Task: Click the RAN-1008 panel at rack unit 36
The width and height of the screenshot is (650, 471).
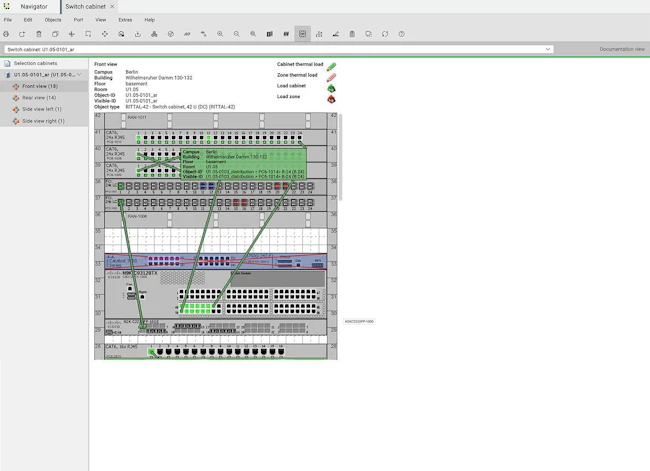Action: click(216, 220)
